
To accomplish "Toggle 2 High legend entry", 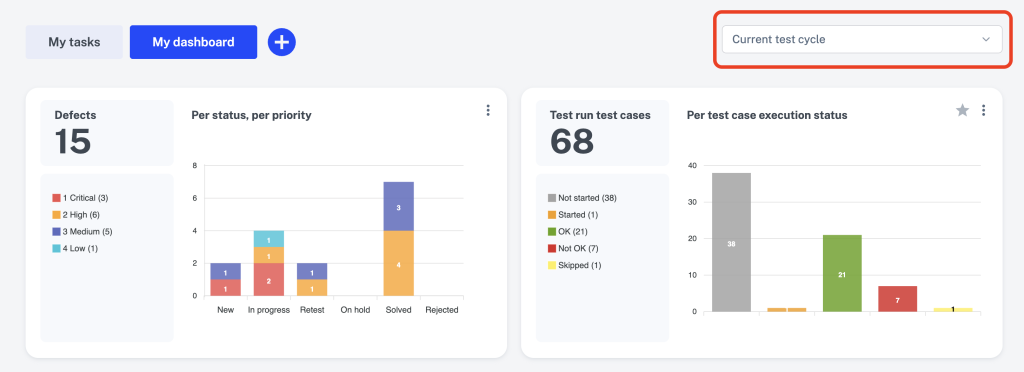I will coord(76,215).
